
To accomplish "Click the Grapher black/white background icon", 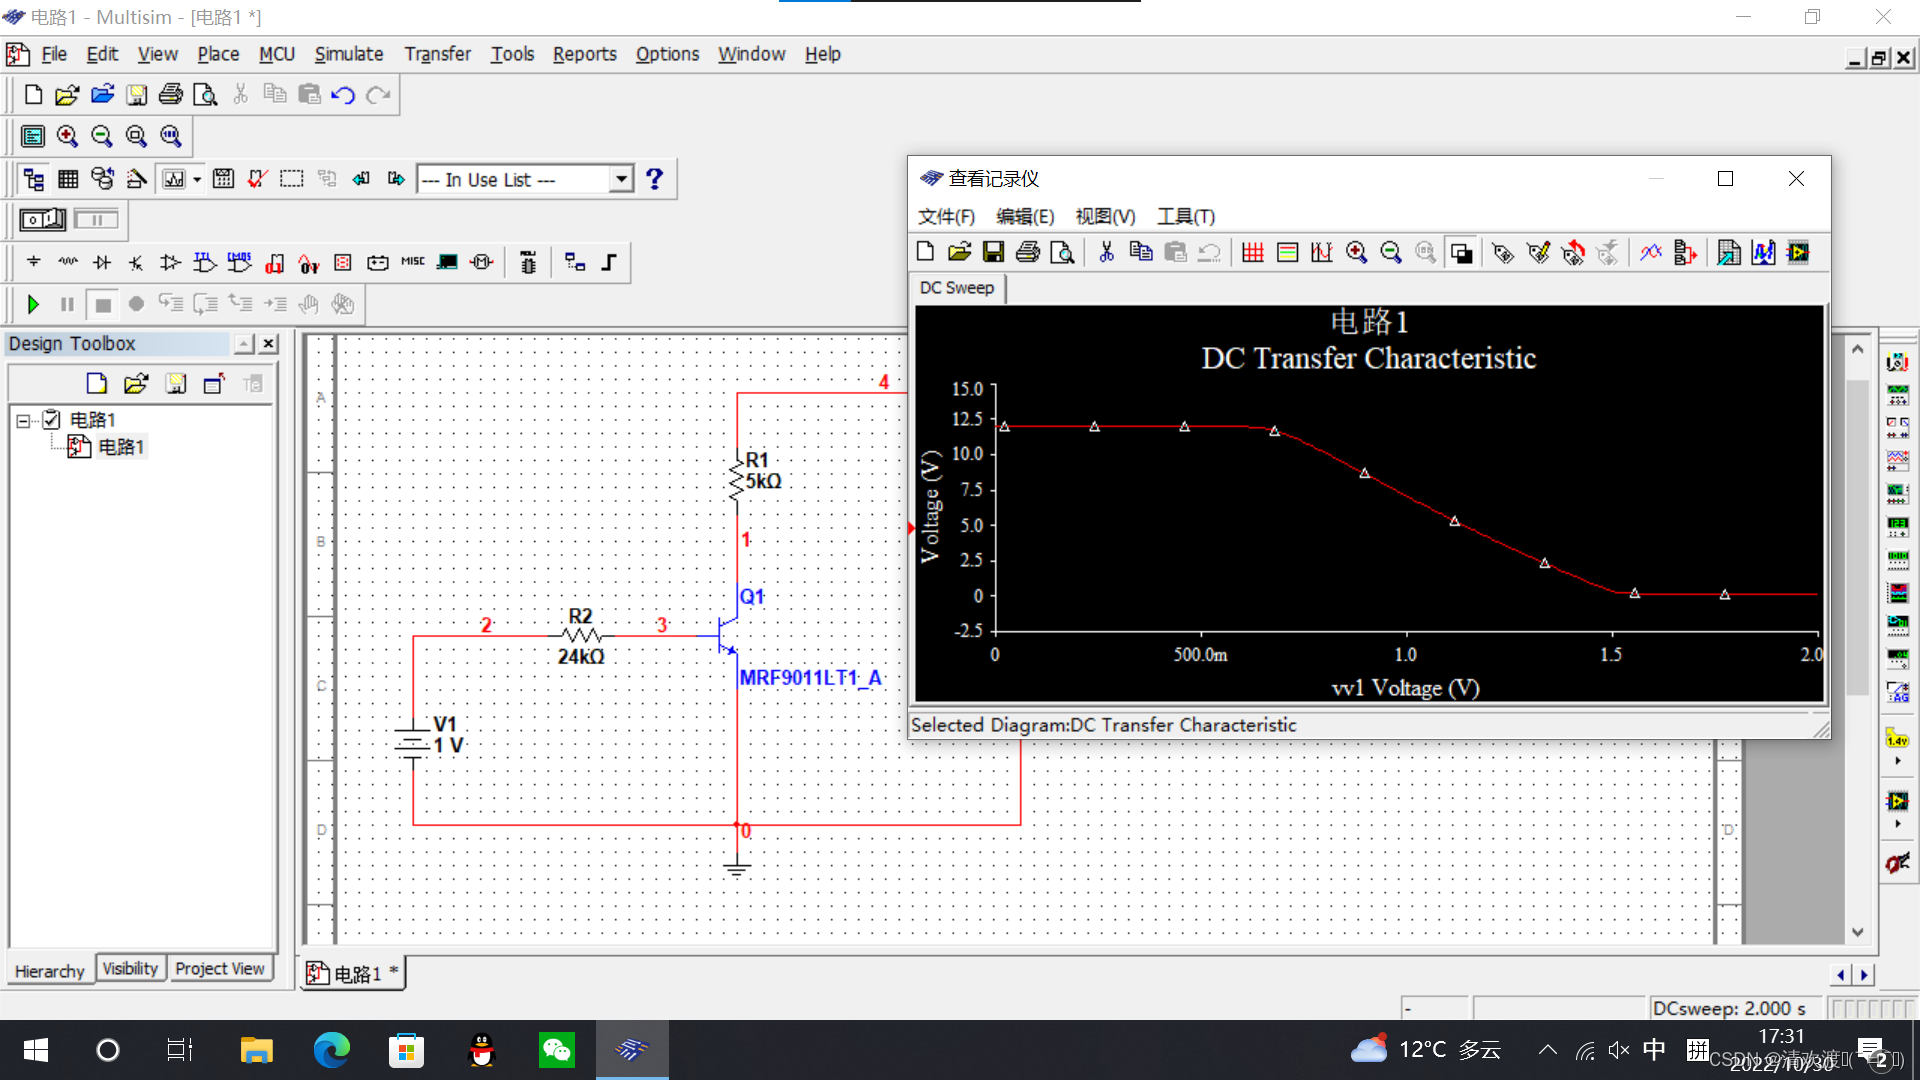I will [x=1461, y=253].
